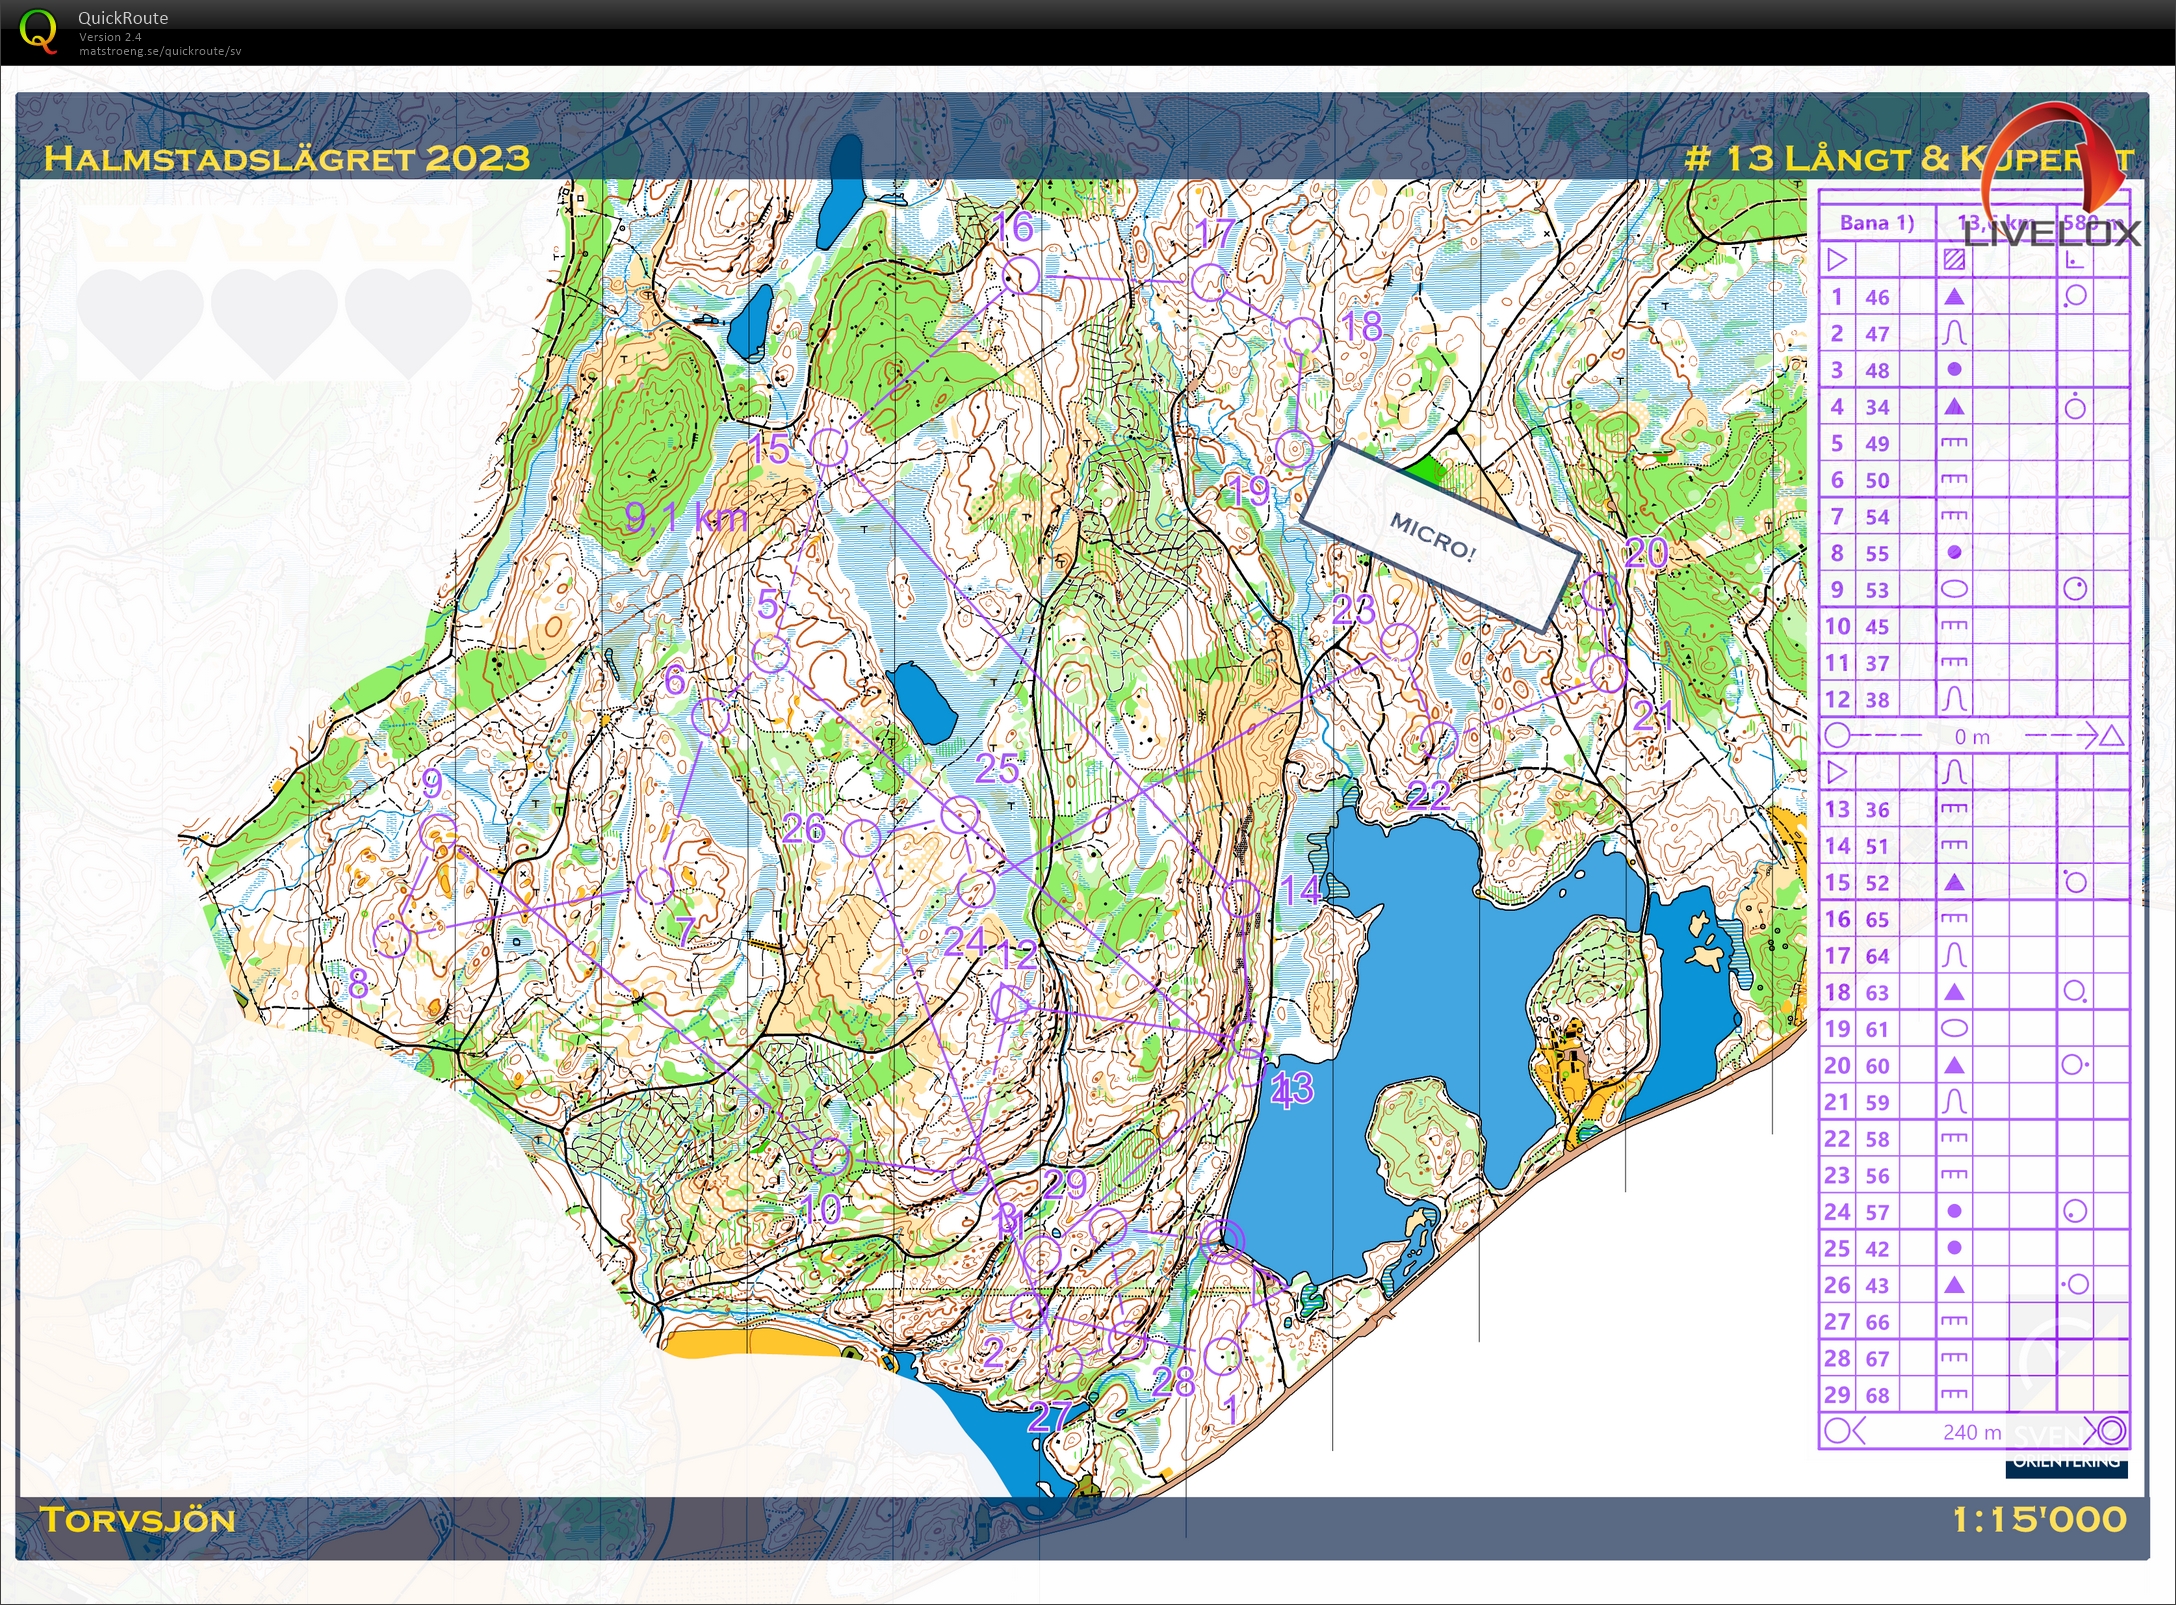This screenshot has width=2176, height=1605.
Task: Click control code 56 in the table
Action: click(x=1877, y=1175)
